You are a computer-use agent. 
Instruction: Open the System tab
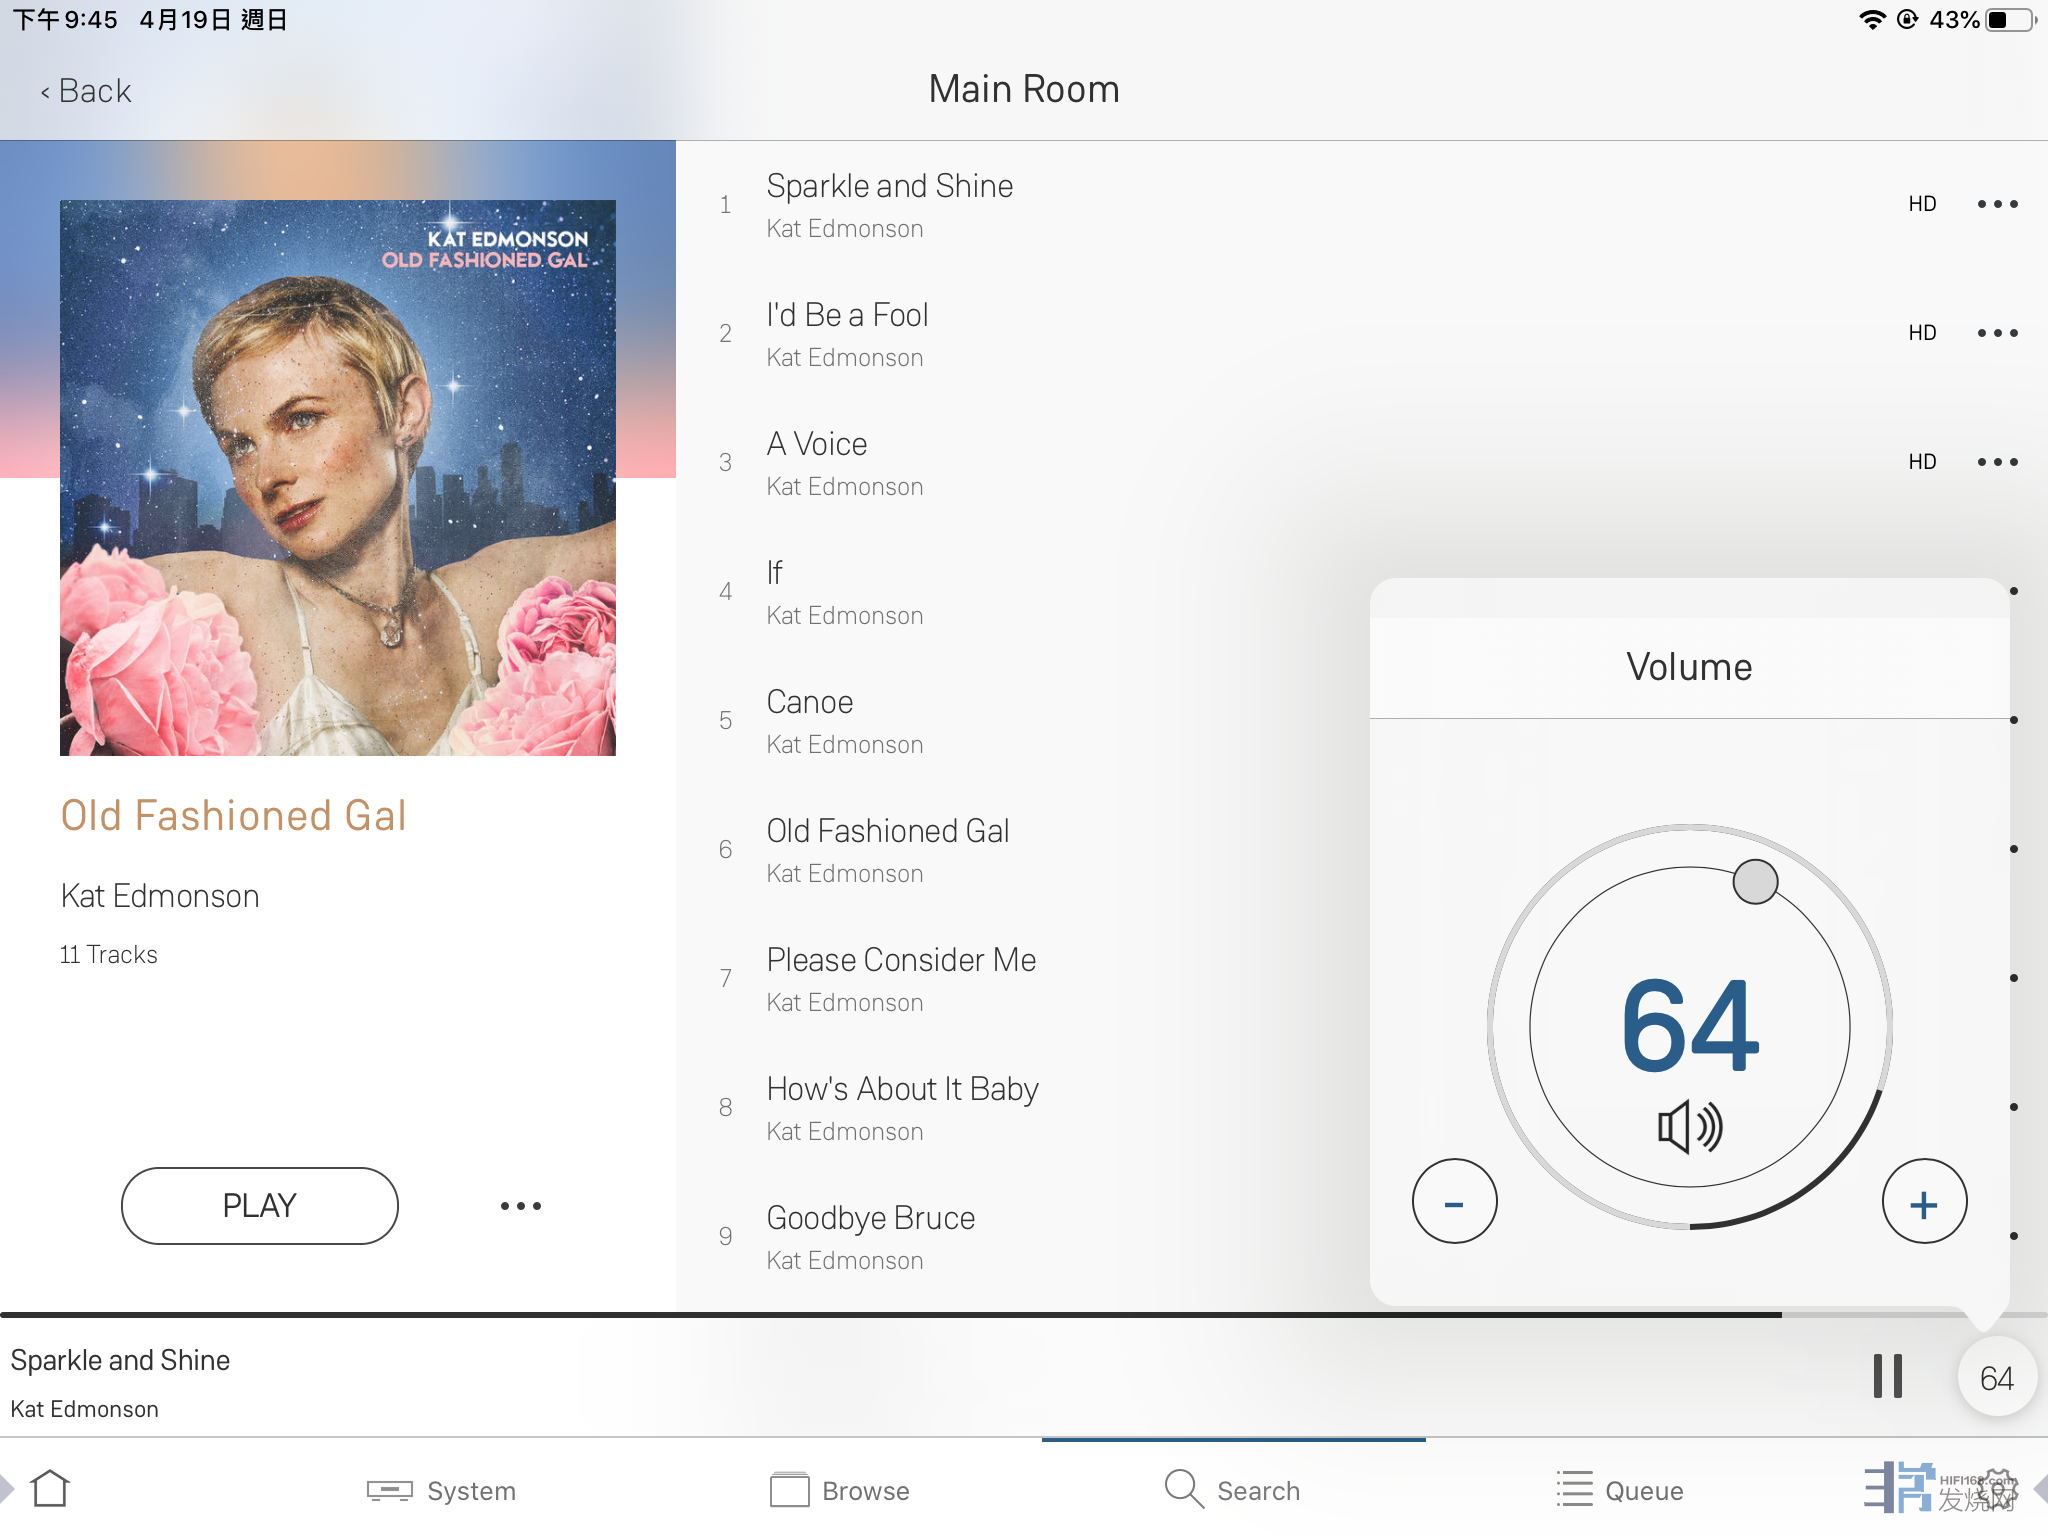click(441, 1490)
